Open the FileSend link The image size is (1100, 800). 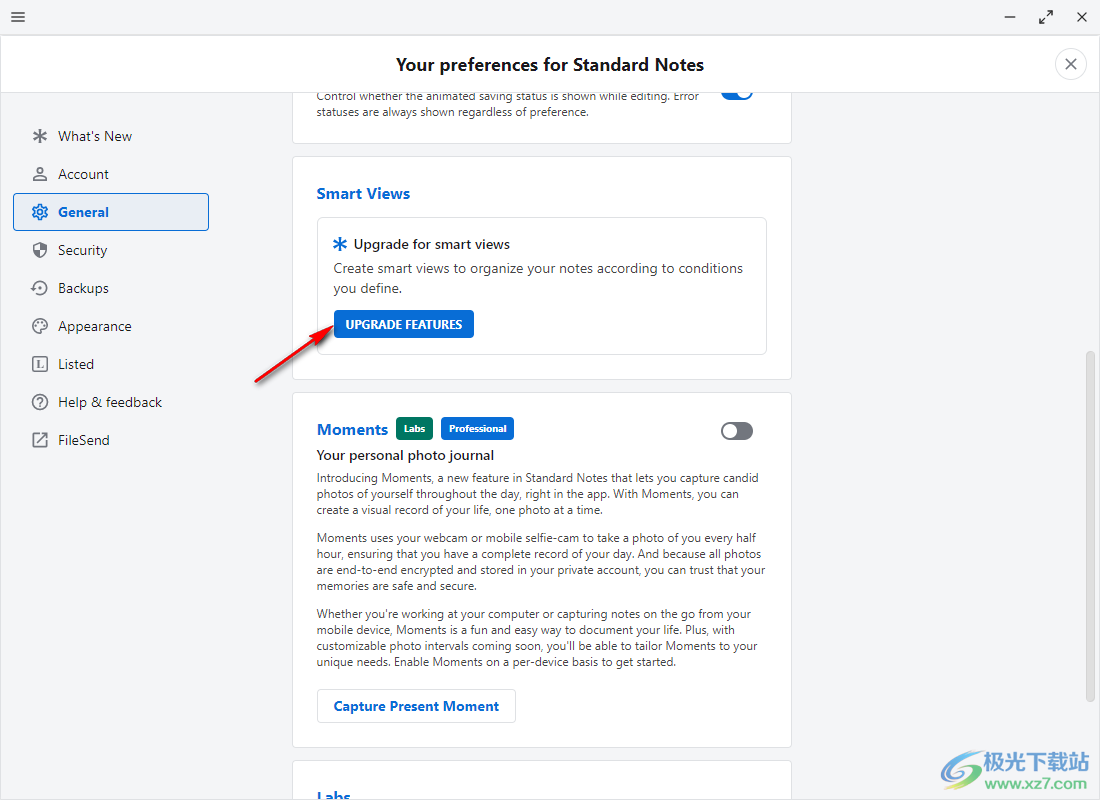(111, 440)
